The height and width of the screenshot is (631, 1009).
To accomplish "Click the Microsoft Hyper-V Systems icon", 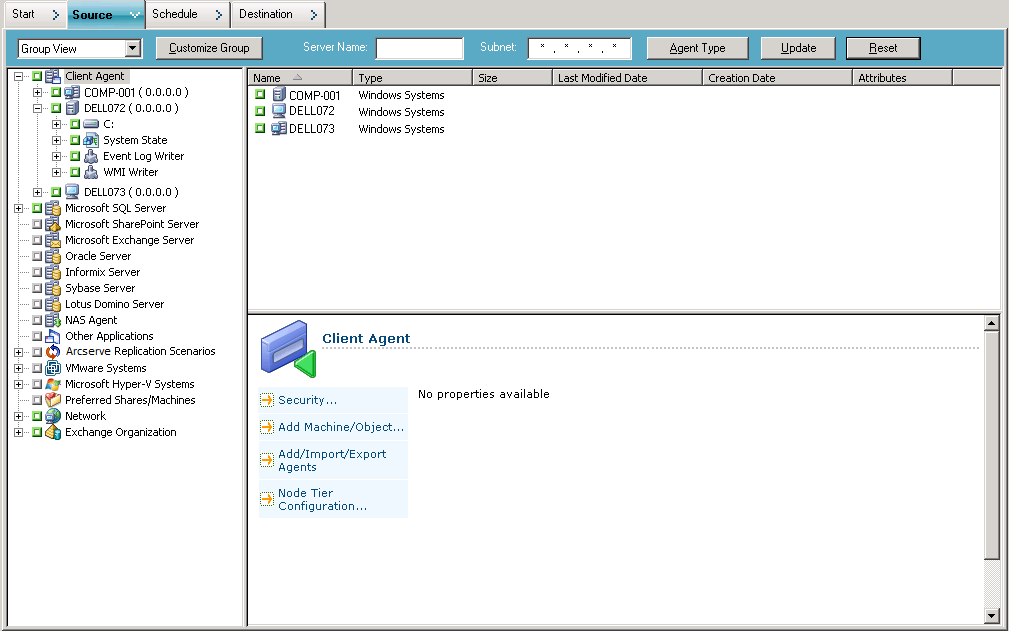I will [x=53, y=384].
